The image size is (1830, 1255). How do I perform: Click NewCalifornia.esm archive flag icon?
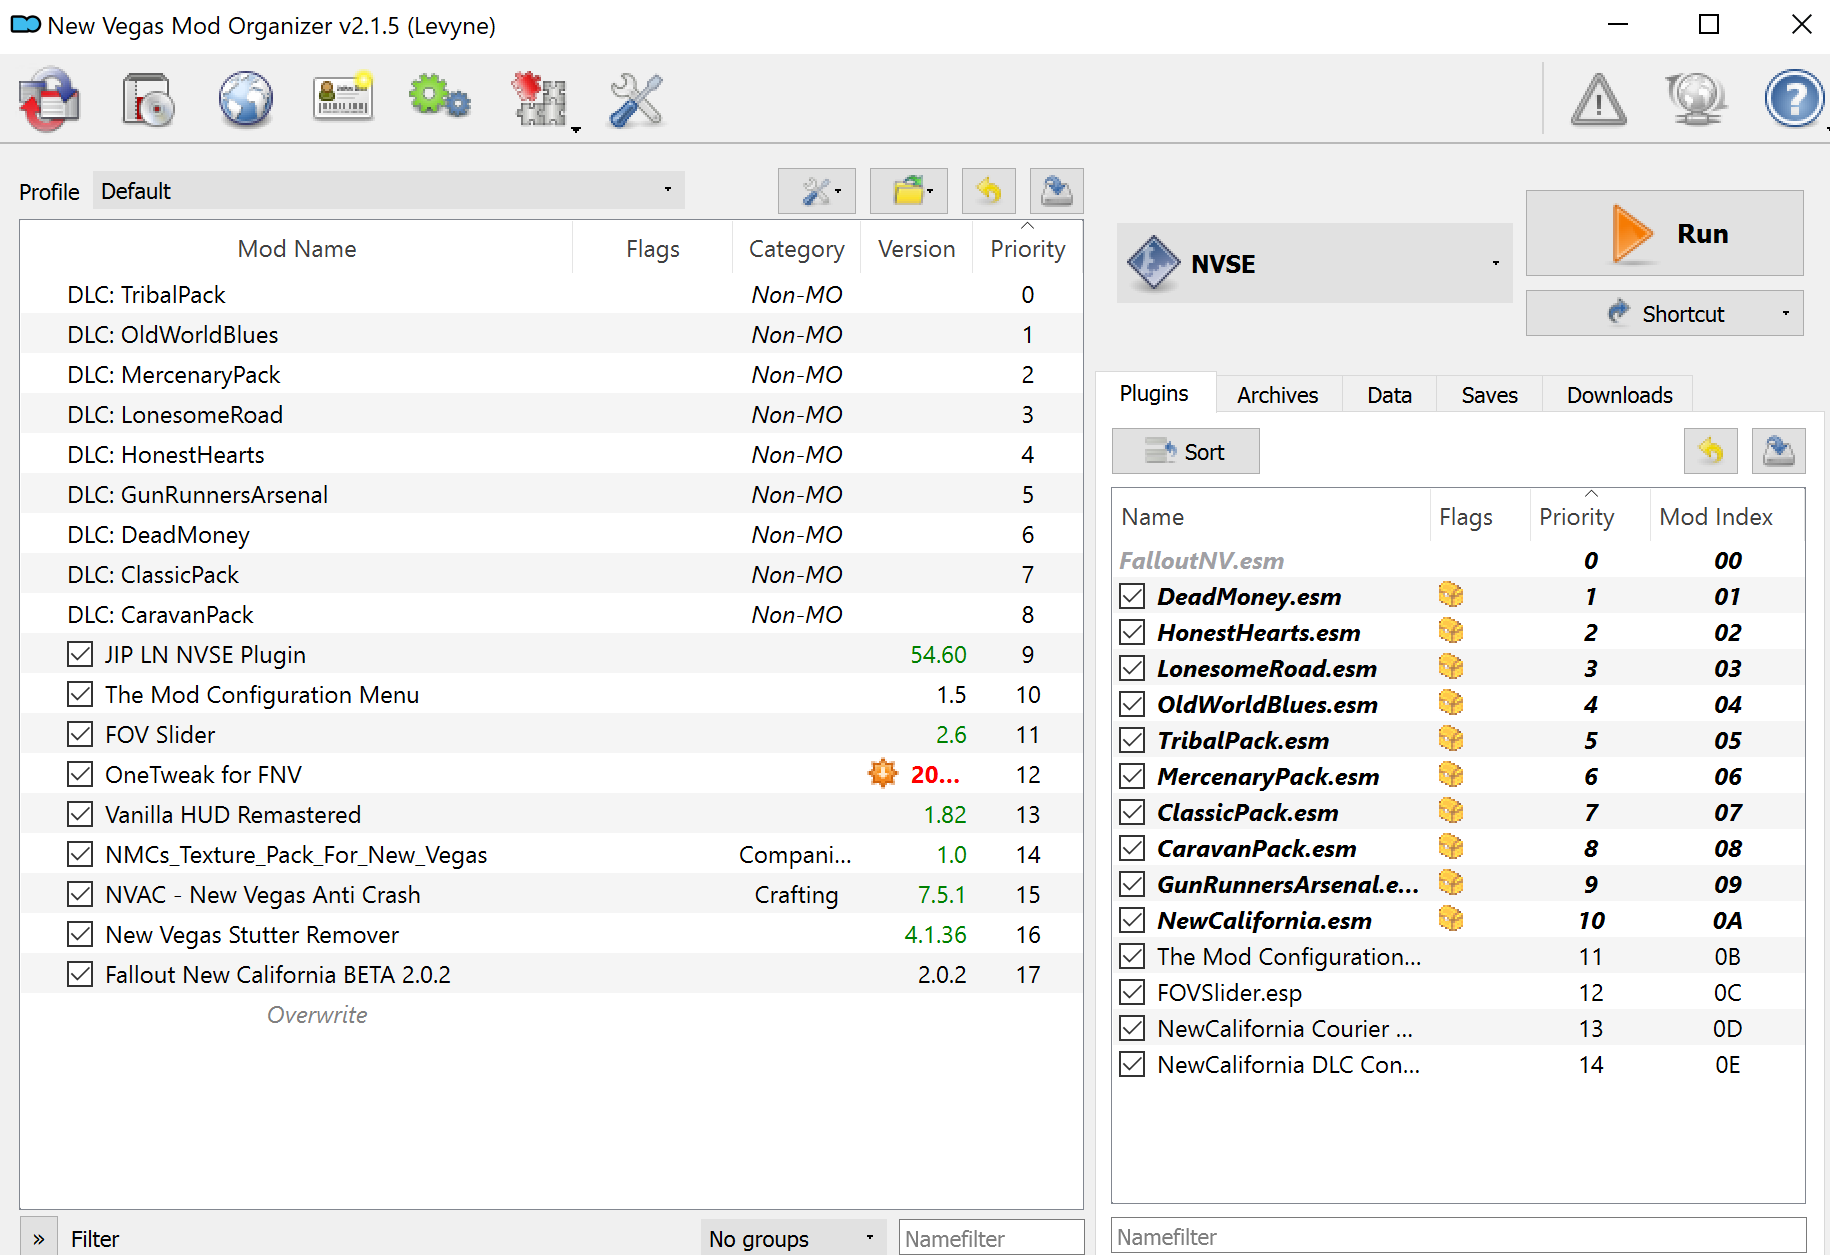(1451, 920)
